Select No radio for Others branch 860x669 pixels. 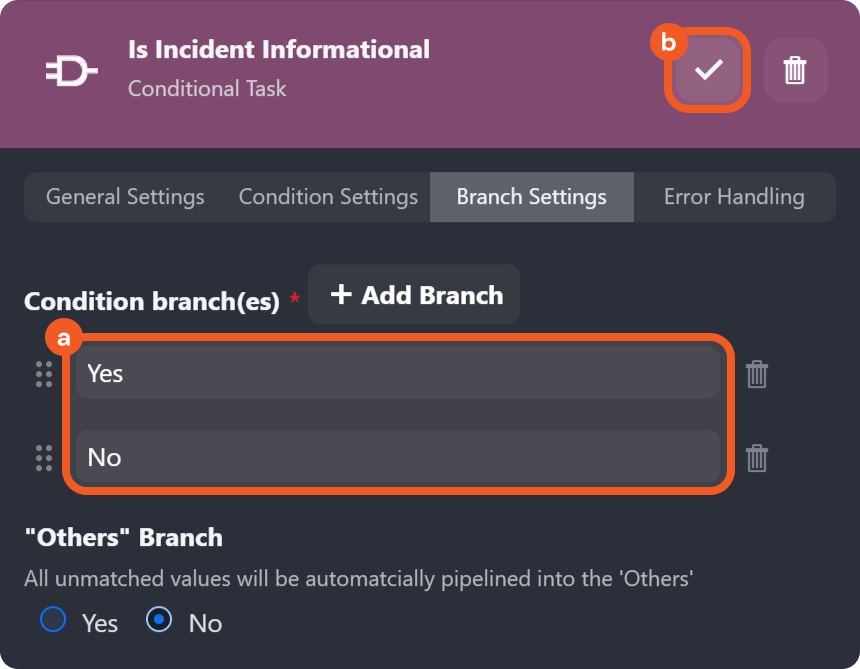(159, 621)
